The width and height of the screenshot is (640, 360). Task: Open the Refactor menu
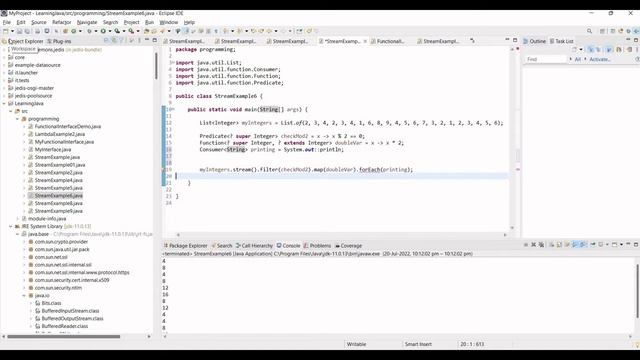(62, 22)
